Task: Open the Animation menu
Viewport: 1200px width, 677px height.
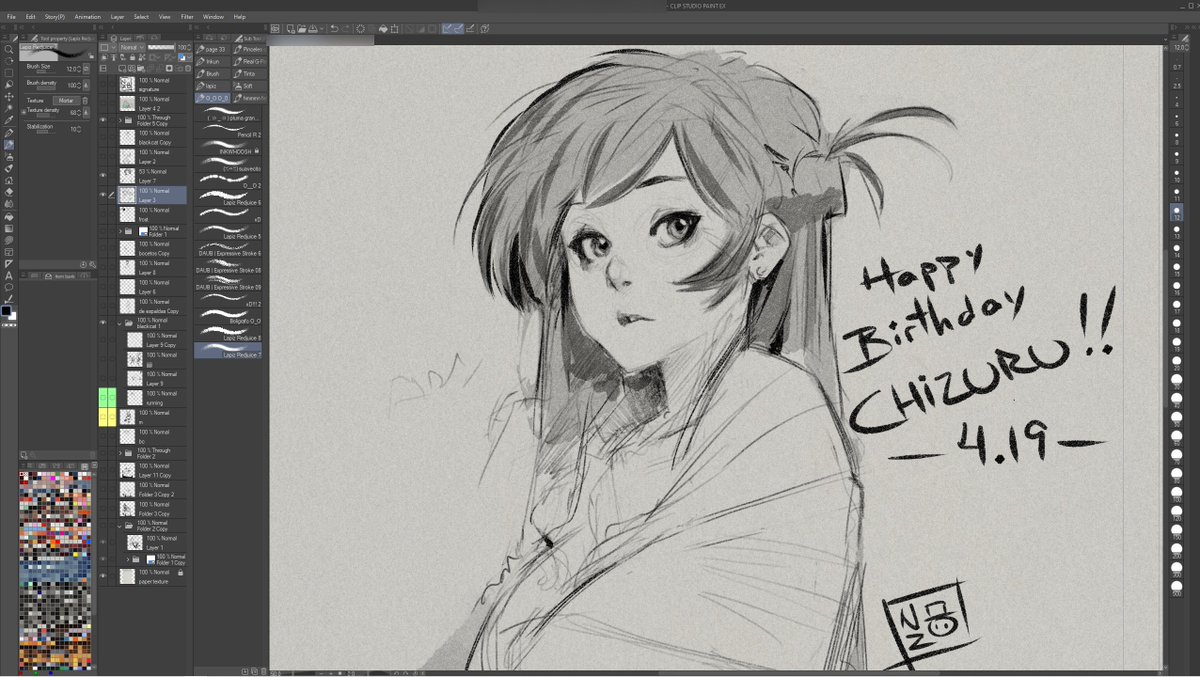Action: coord(88,17)
